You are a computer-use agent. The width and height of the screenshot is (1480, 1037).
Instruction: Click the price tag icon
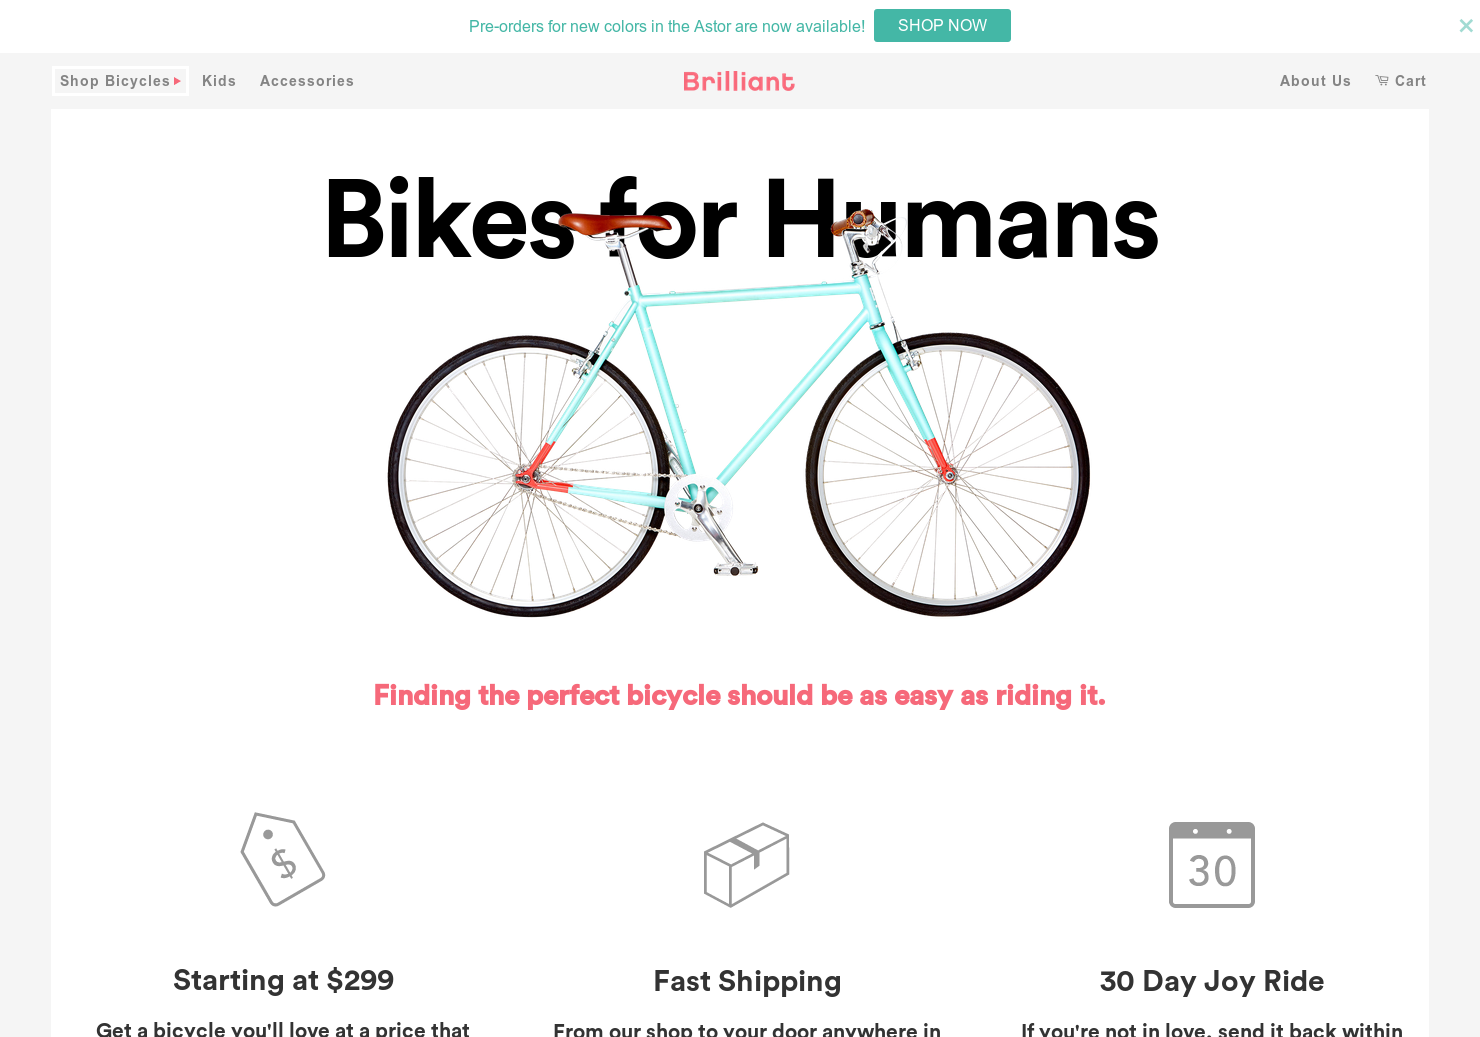(283, 859)
